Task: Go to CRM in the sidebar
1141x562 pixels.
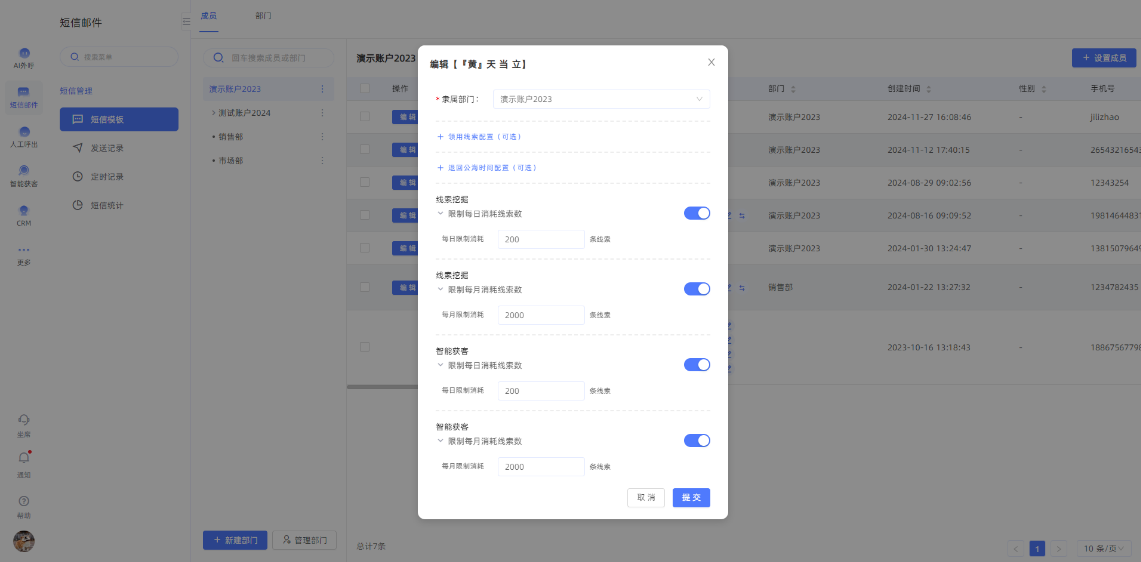Action: pos(24,213)
